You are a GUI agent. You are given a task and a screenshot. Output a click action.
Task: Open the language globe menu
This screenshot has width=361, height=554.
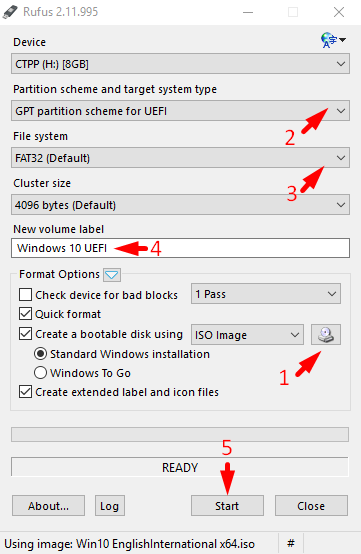(x=333, y=40)
